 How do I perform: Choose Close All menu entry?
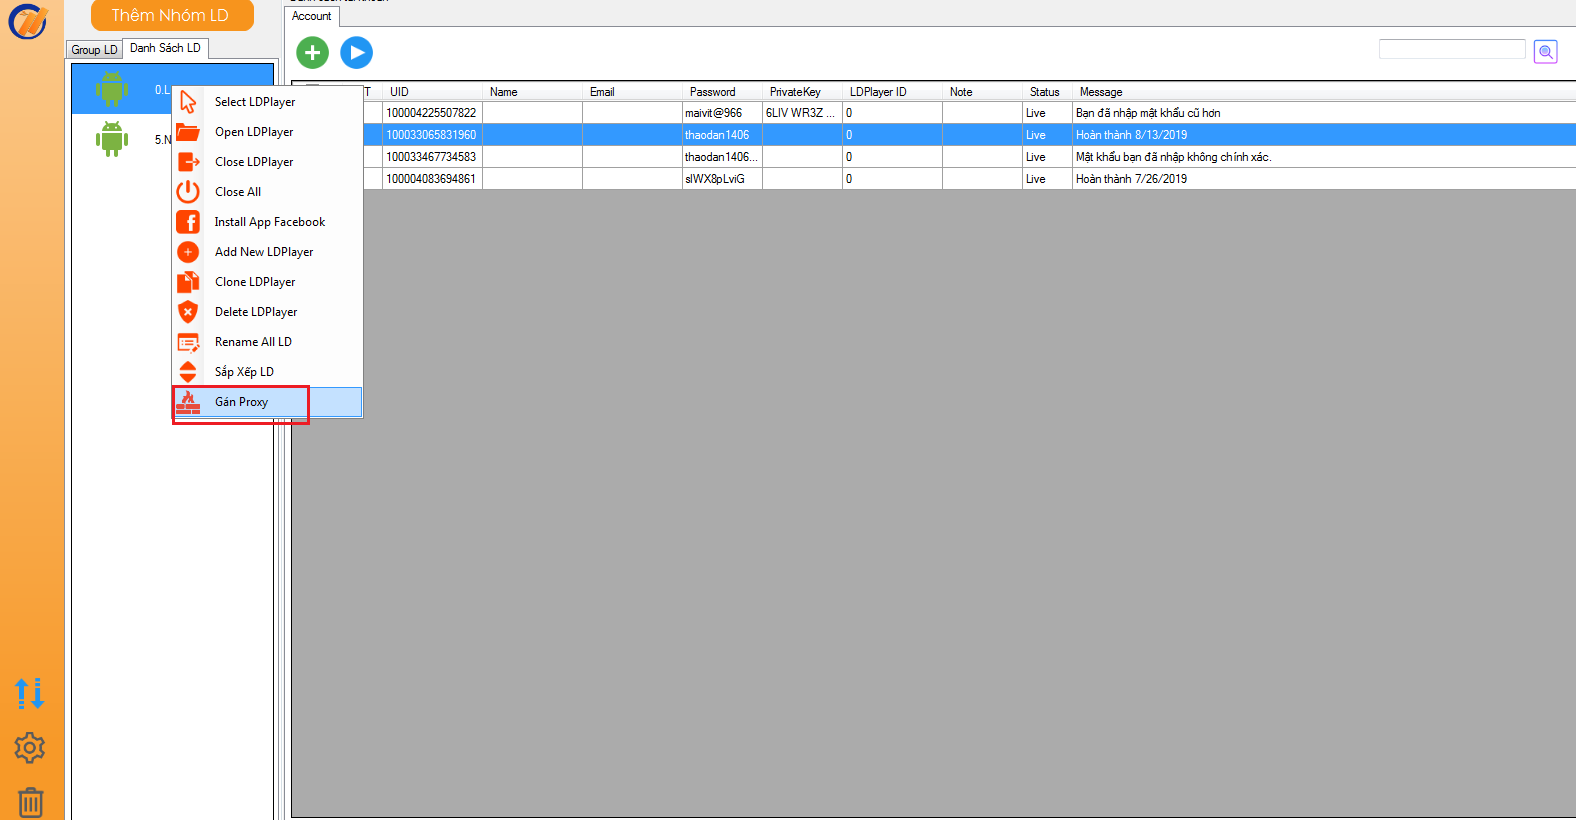click(x=268, y=192)
